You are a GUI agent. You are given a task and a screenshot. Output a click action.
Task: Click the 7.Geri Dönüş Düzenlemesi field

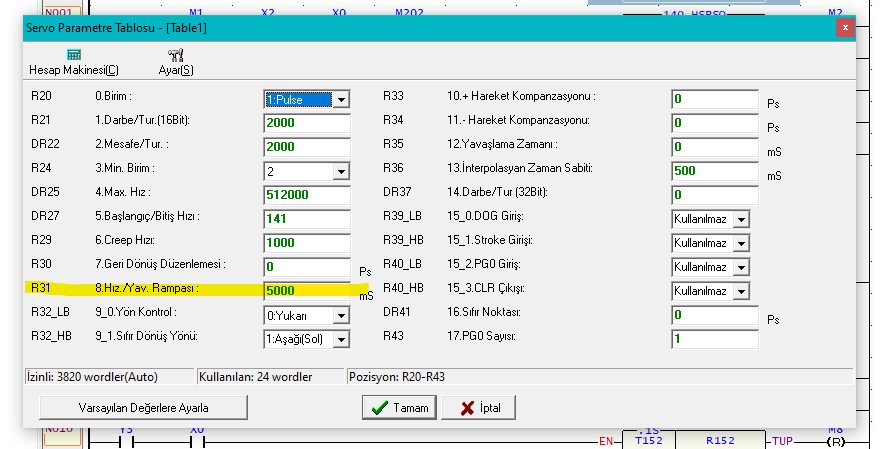click(307, 267)
